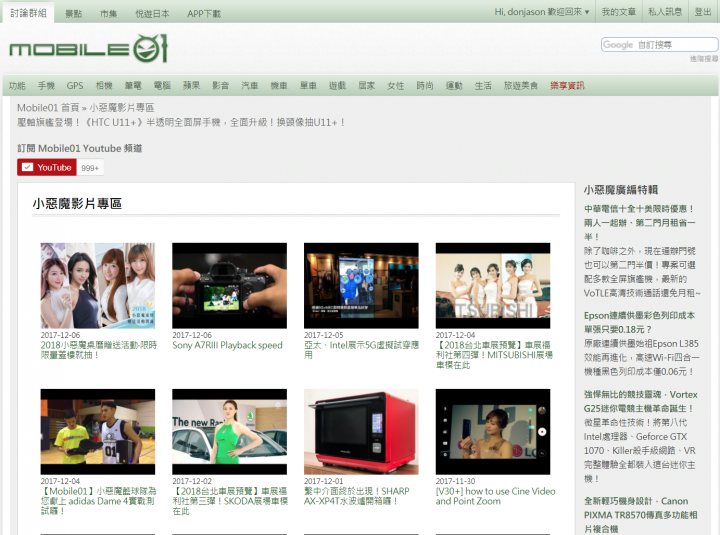Image resolution: width=720 pixels, height=535 pixels.
Task: Open the 居家 category menu
Action: (x=366, y=85)
